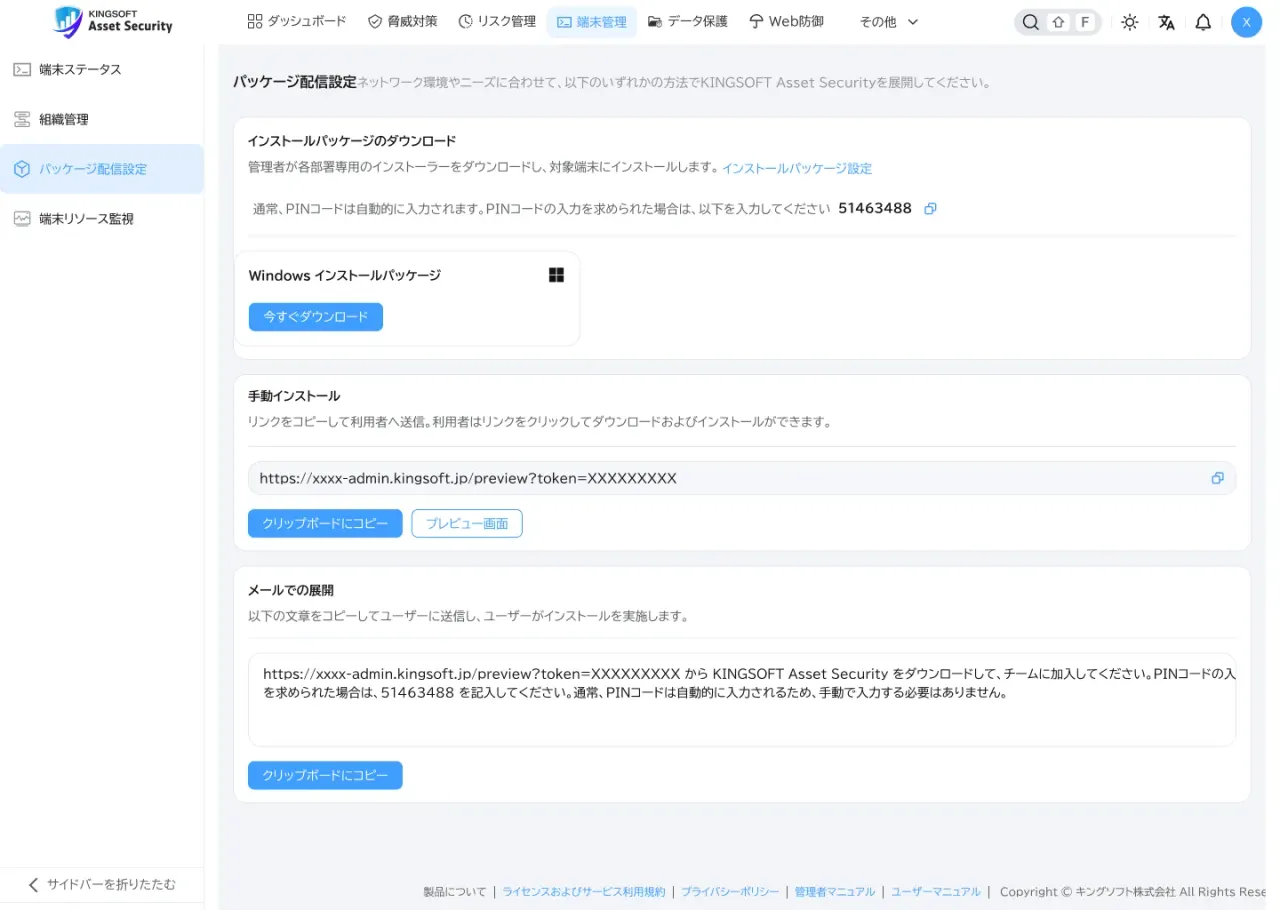
Task: Click the Windows logo icon on package card
Action: (556, 275)
